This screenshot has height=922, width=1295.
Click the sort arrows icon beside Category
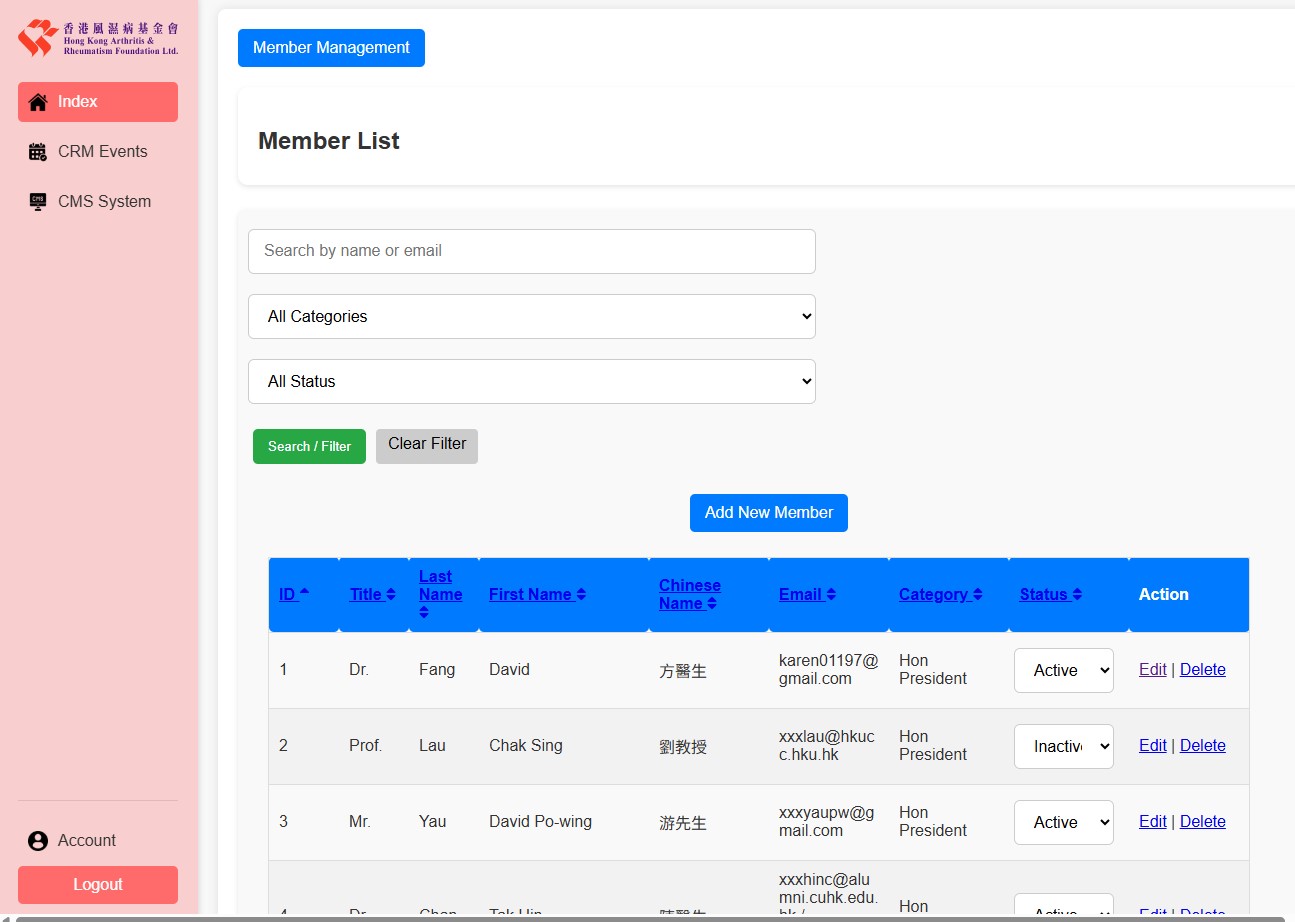point(977,595)
